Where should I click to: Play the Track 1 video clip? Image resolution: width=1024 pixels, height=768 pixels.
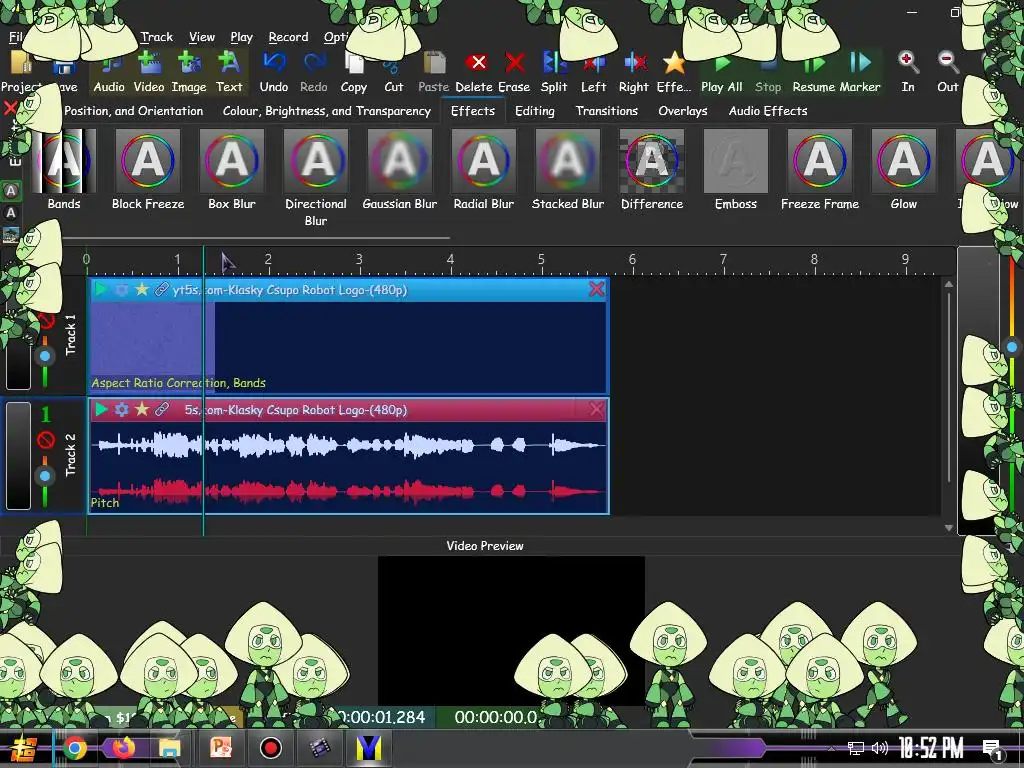(101, 289)
